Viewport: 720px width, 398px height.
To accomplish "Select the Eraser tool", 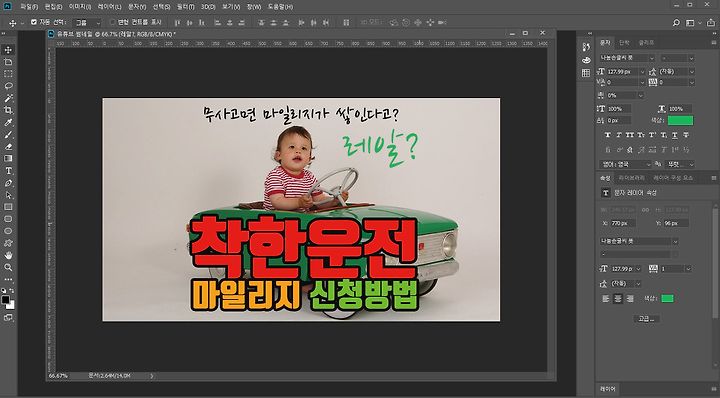I will 8,147.
